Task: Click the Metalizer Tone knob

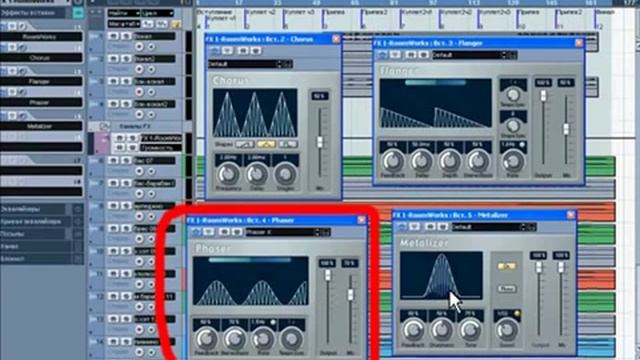Action: pyautogui.click(x=469, y=330)
